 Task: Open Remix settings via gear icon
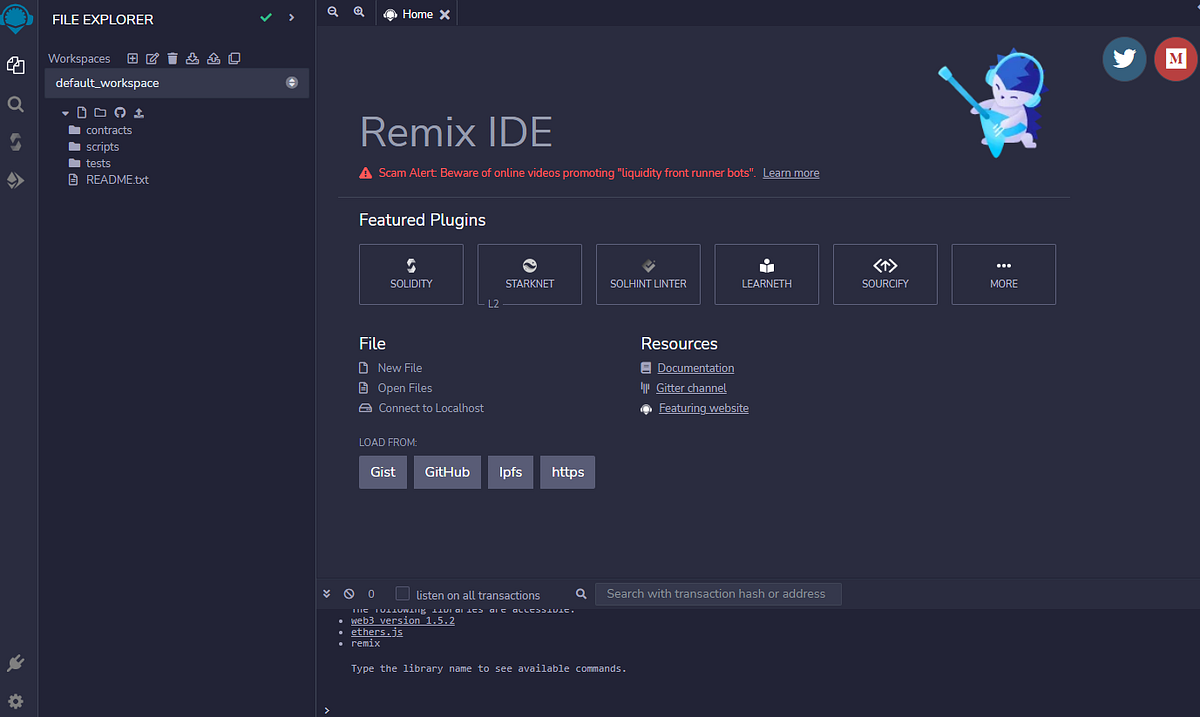point(15,700)
